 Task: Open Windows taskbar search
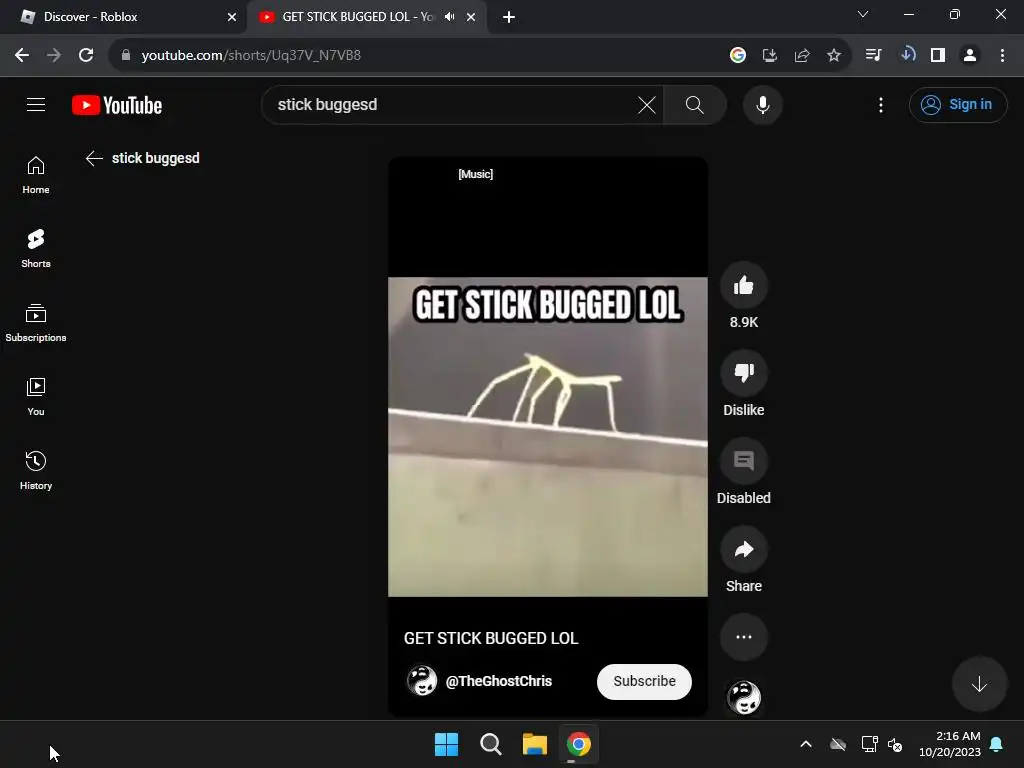point(490,744)
